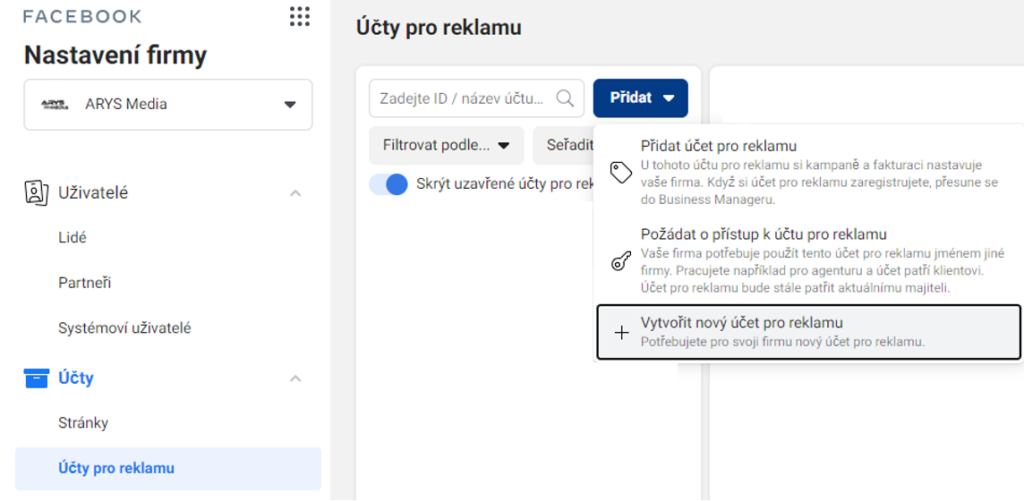The image size is (1024, 501).
Task: Click the ARYS Media logo thumbnail
Action: (54, 105)
